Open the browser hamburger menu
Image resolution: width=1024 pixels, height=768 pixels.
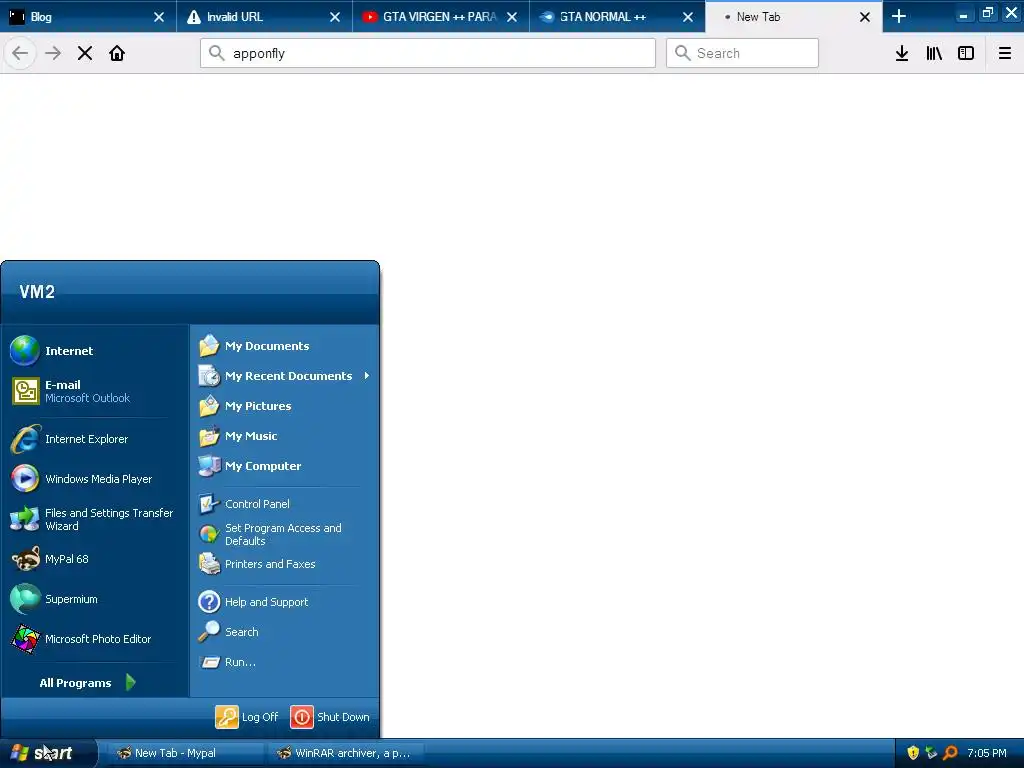[x=1005, y=53]
